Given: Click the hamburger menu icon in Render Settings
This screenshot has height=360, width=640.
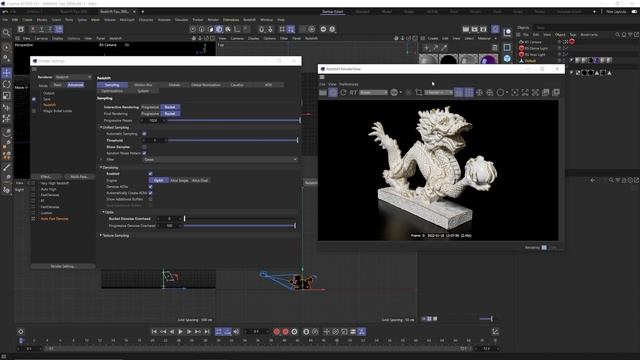Looking at the screenshot, I should 34,69.
